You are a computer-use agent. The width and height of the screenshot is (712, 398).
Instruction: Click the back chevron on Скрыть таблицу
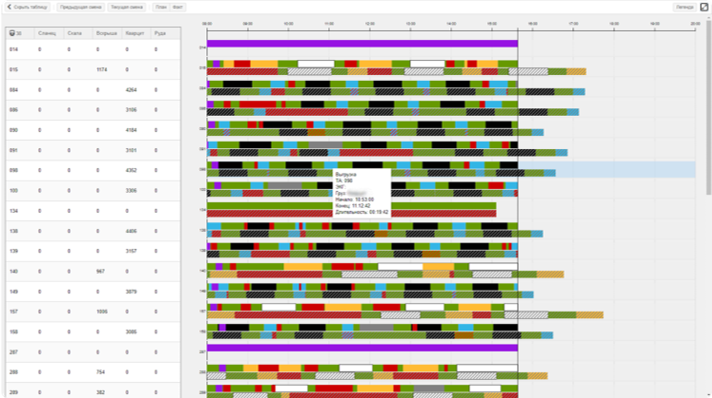(9, 7)
